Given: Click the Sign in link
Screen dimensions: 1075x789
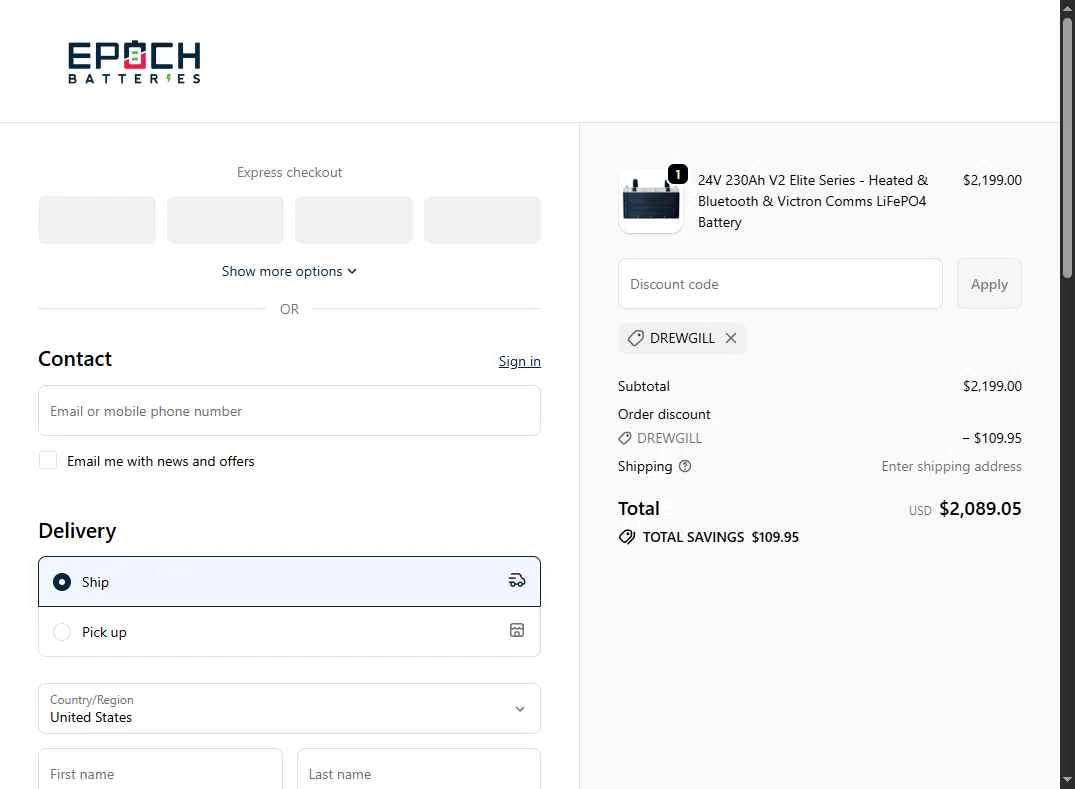Looking at the screenshot, I should point(519,361).
